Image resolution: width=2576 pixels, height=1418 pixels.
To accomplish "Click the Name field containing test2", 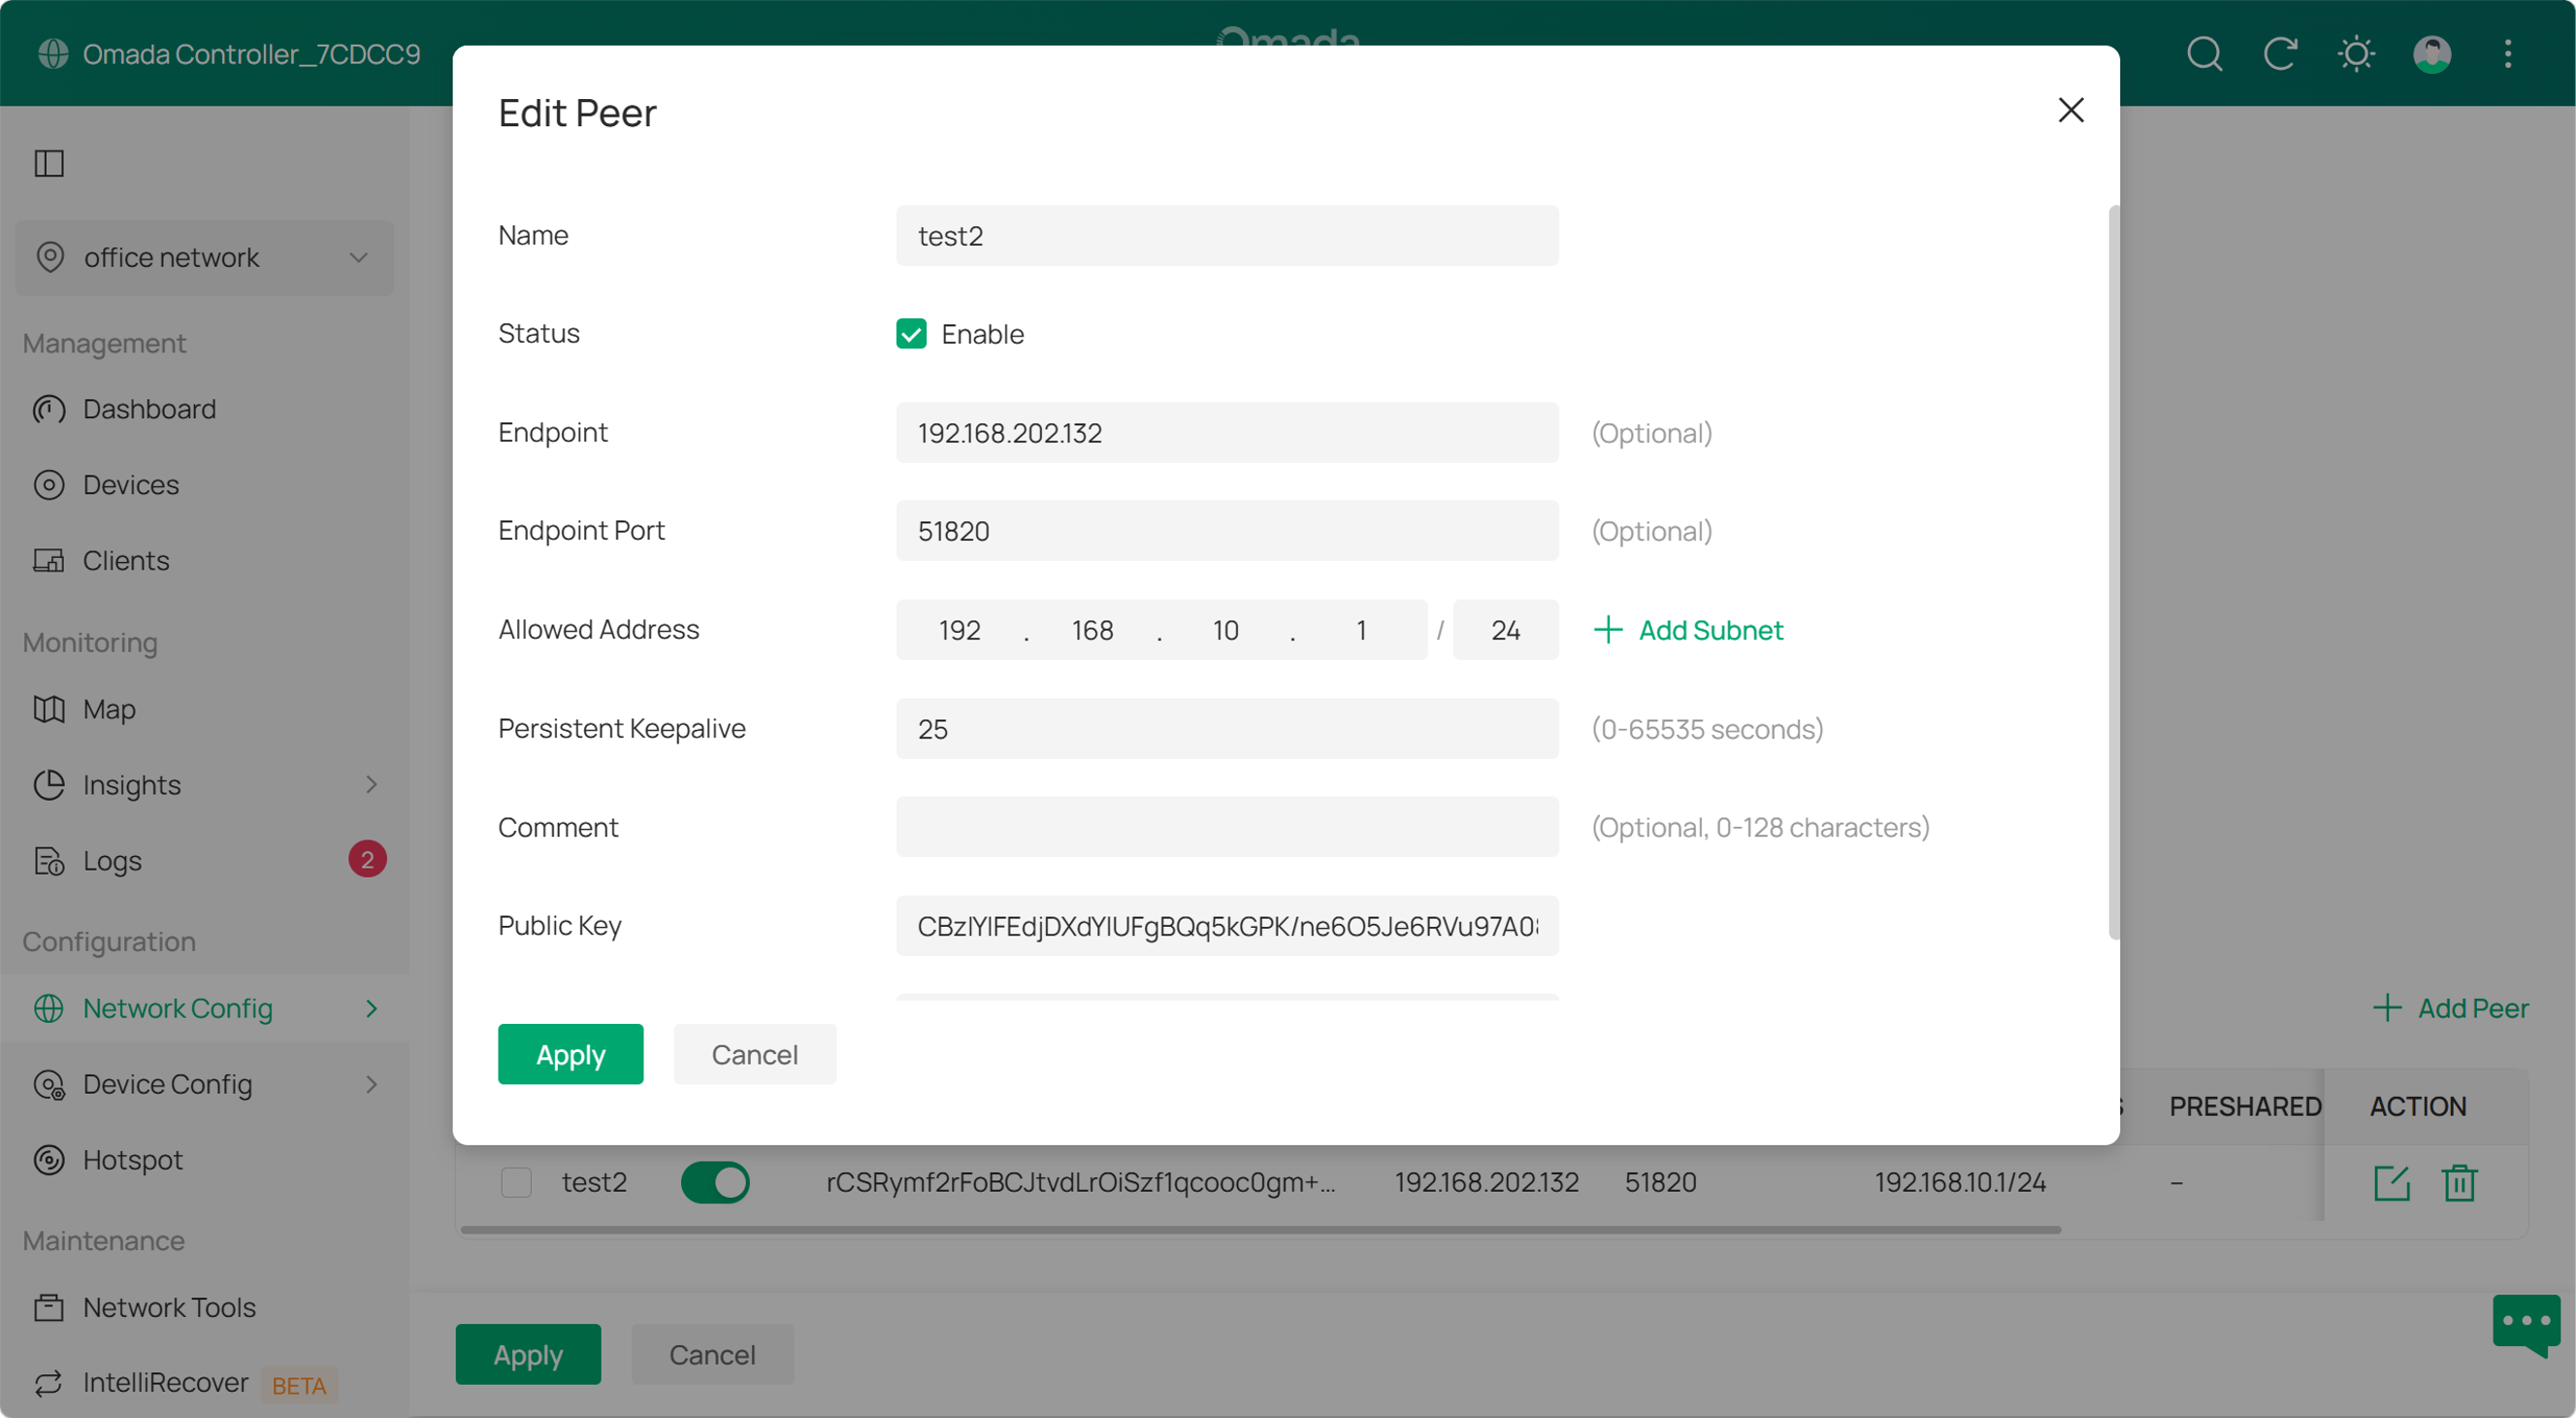I will click(1227, 236).
